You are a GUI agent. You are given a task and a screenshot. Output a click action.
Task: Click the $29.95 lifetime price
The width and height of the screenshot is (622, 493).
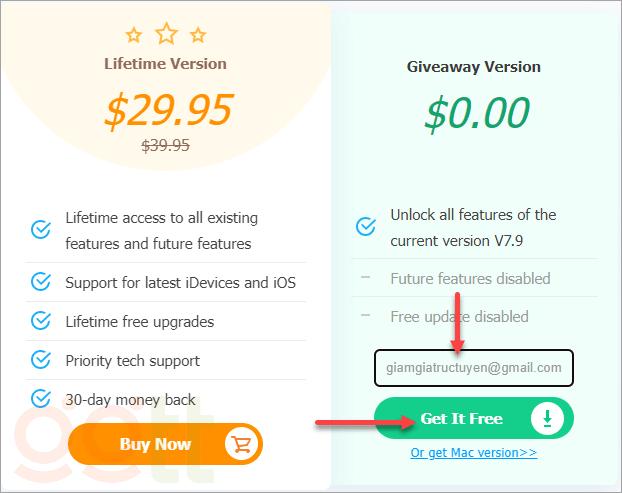[x=166, y=109]
